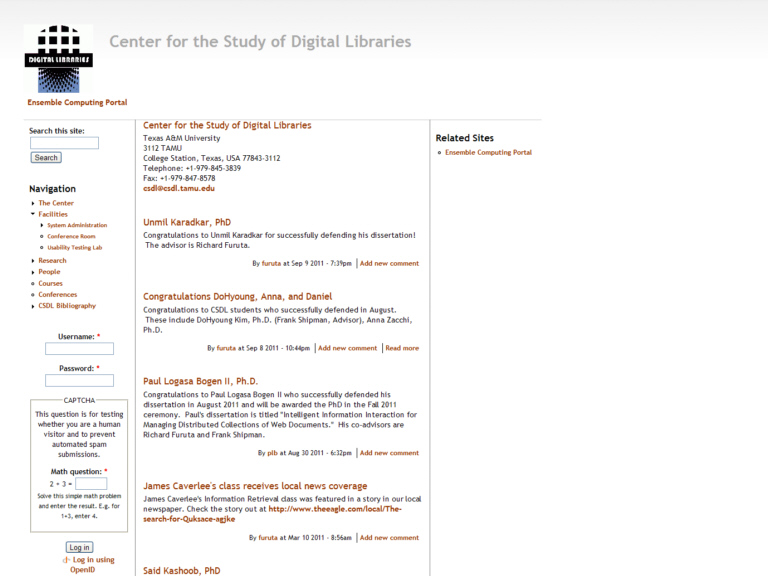Open theeagle.com story link
Screen dimensions: 768x576
[x=272, y=514]
